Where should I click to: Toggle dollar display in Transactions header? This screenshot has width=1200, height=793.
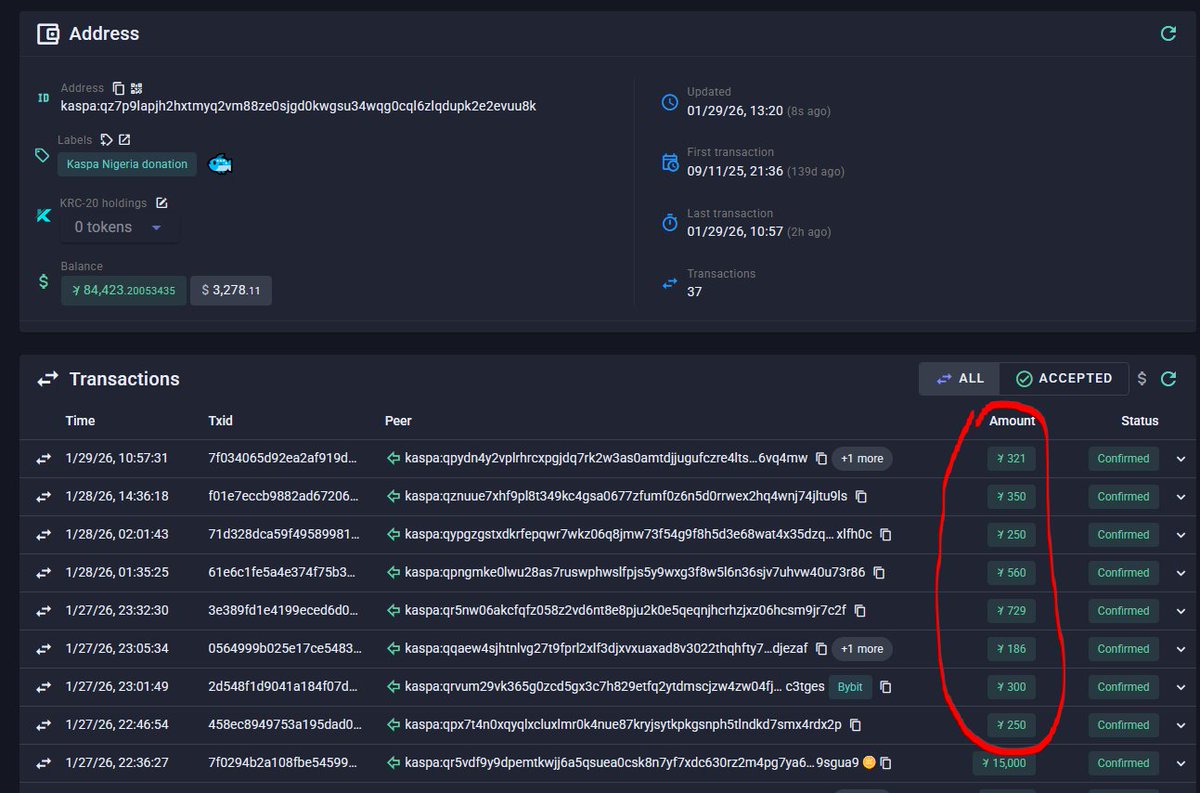[x=1142, y=379]
